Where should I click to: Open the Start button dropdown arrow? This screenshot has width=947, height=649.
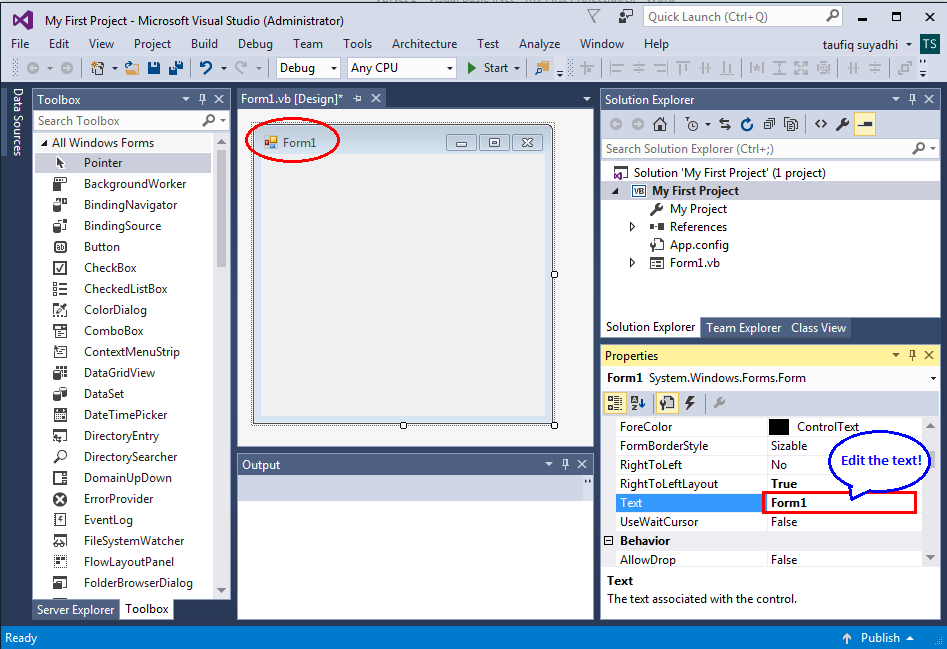pyautogui.click(x=517, y=68)
